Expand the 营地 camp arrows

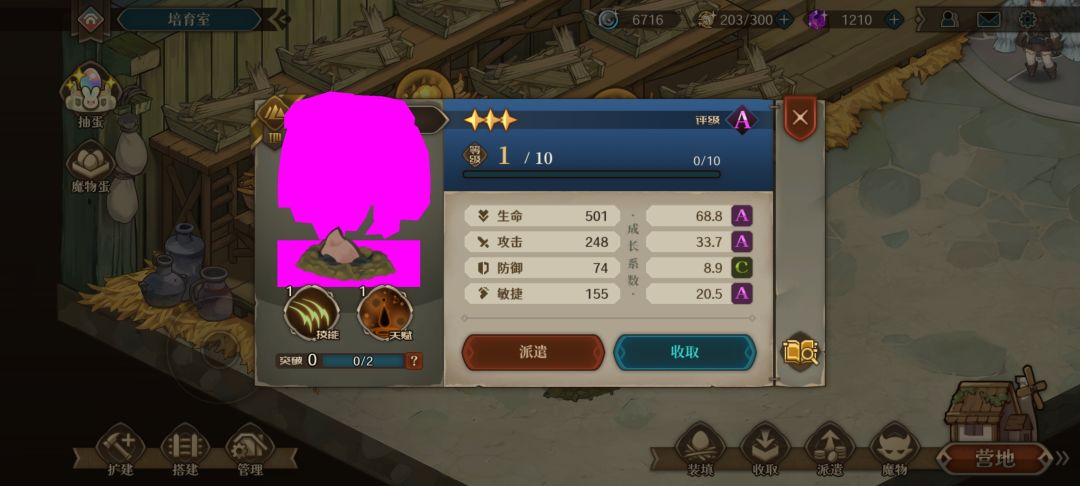1063,458
